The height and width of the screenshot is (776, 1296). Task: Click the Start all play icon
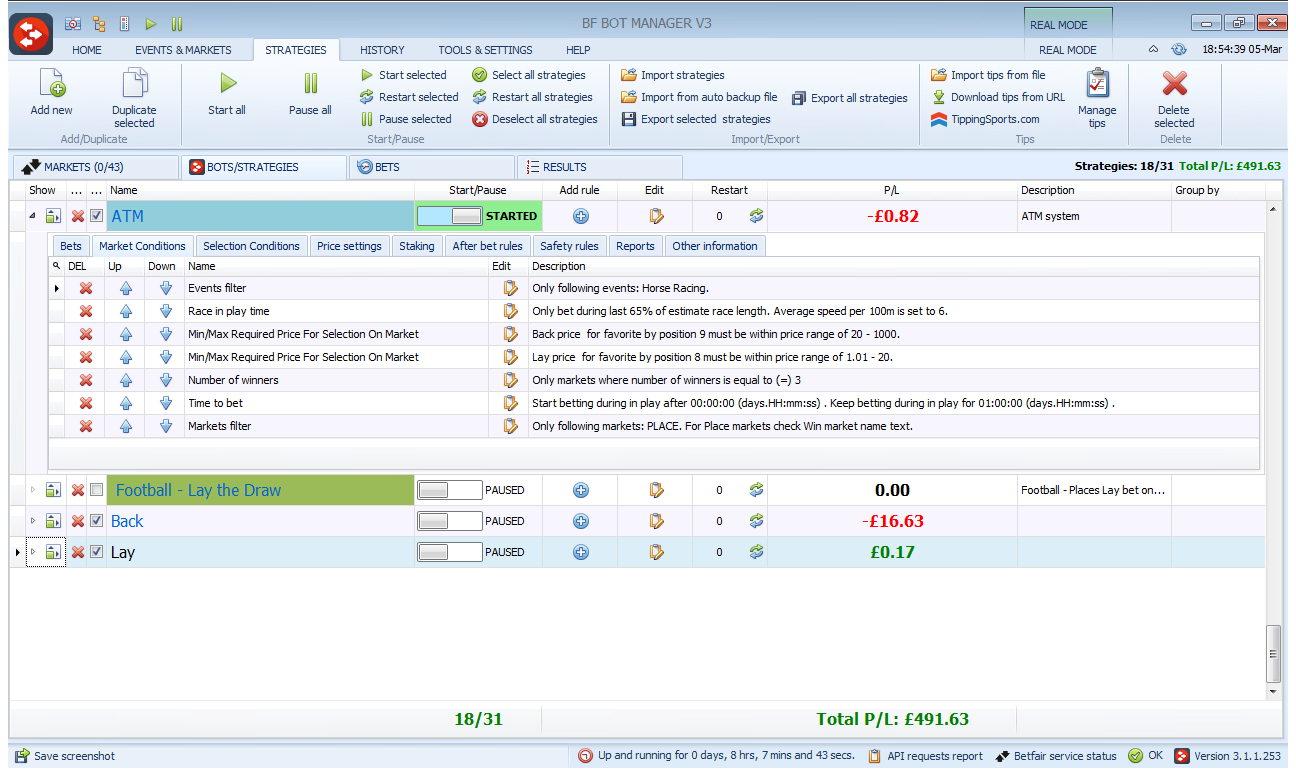pos(228,84)
